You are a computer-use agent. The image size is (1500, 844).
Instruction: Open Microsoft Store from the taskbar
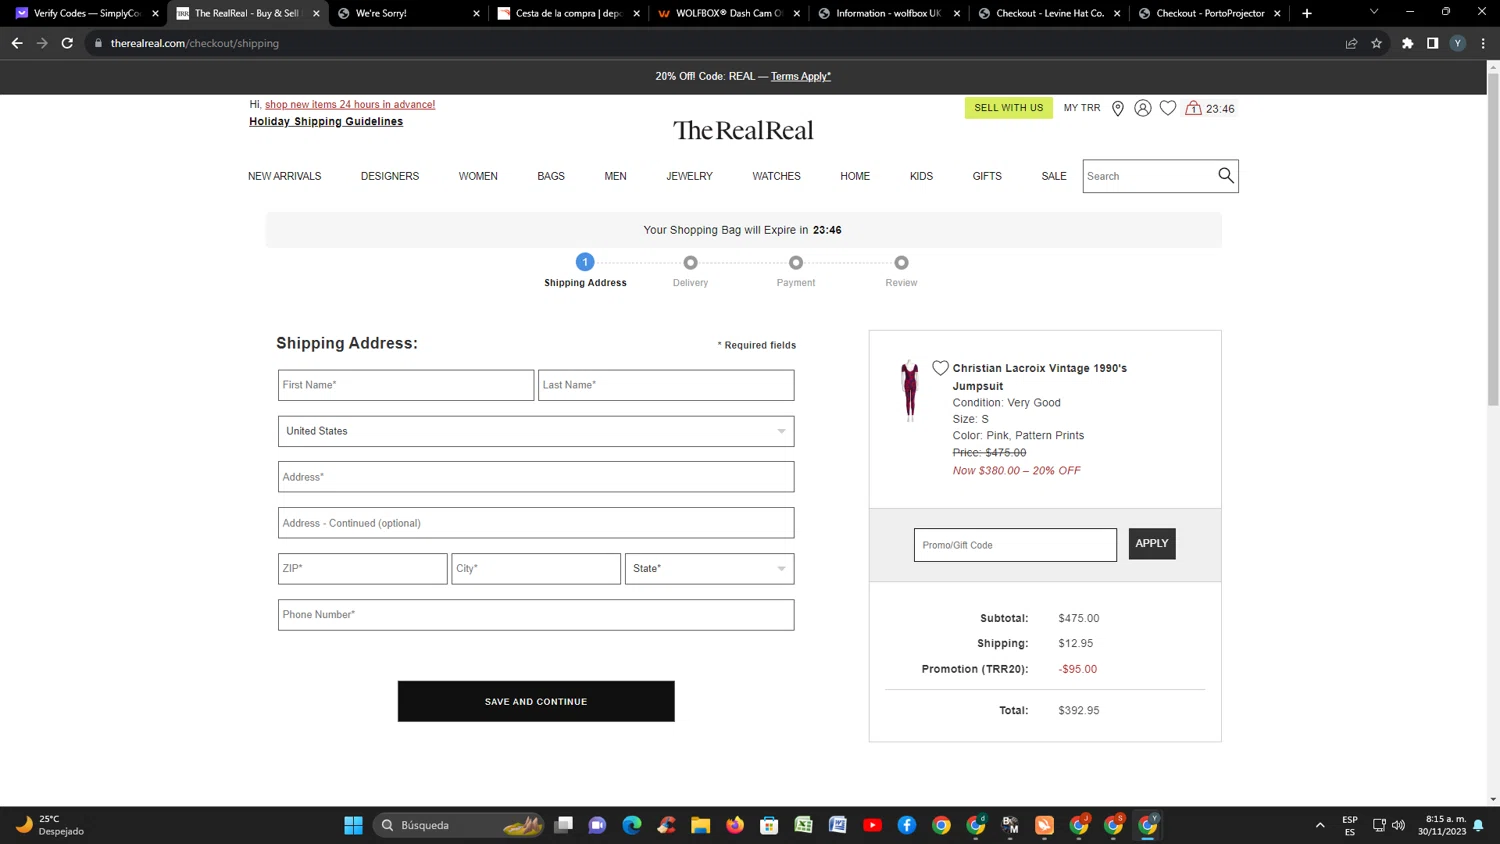pyautogui.click(x=769, y=825)
